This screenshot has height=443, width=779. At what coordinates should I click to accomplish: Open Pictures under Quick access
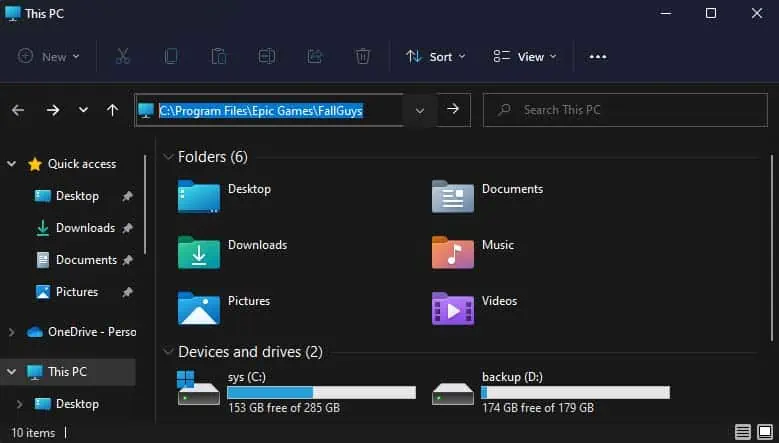click(x=77, y=292)
